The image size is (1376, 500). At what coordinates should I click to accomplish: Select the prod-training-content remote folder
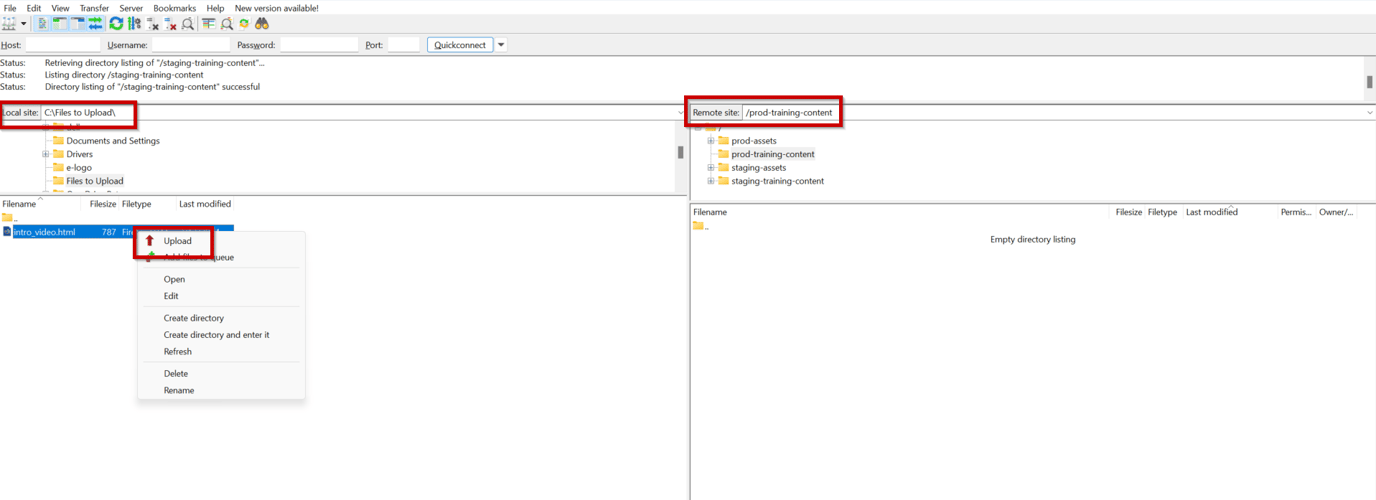[773, 154]
